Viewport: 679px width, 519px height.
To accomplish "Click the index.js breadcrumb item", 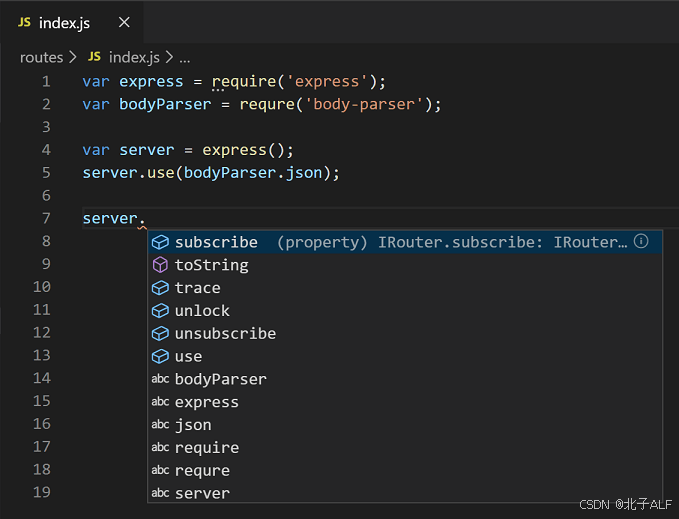I will pyautogui.click(x=134, y=57).
